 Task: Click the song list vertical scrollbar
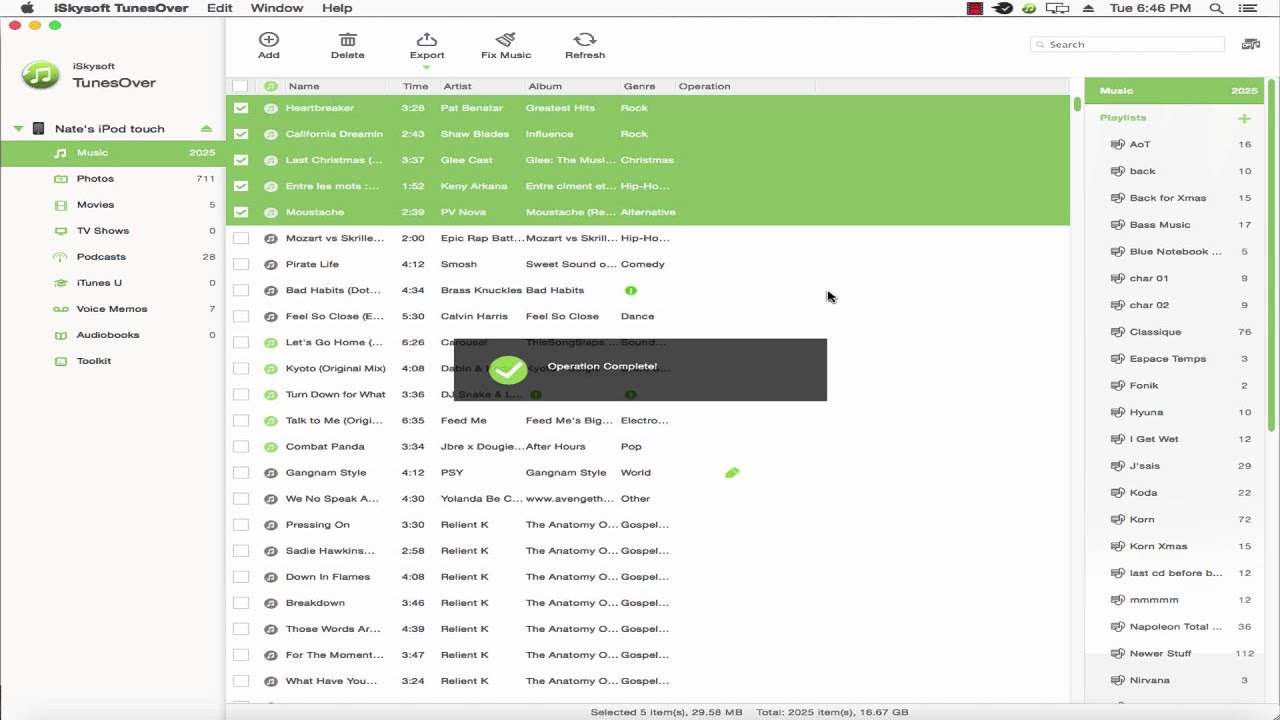point(1077,104)
